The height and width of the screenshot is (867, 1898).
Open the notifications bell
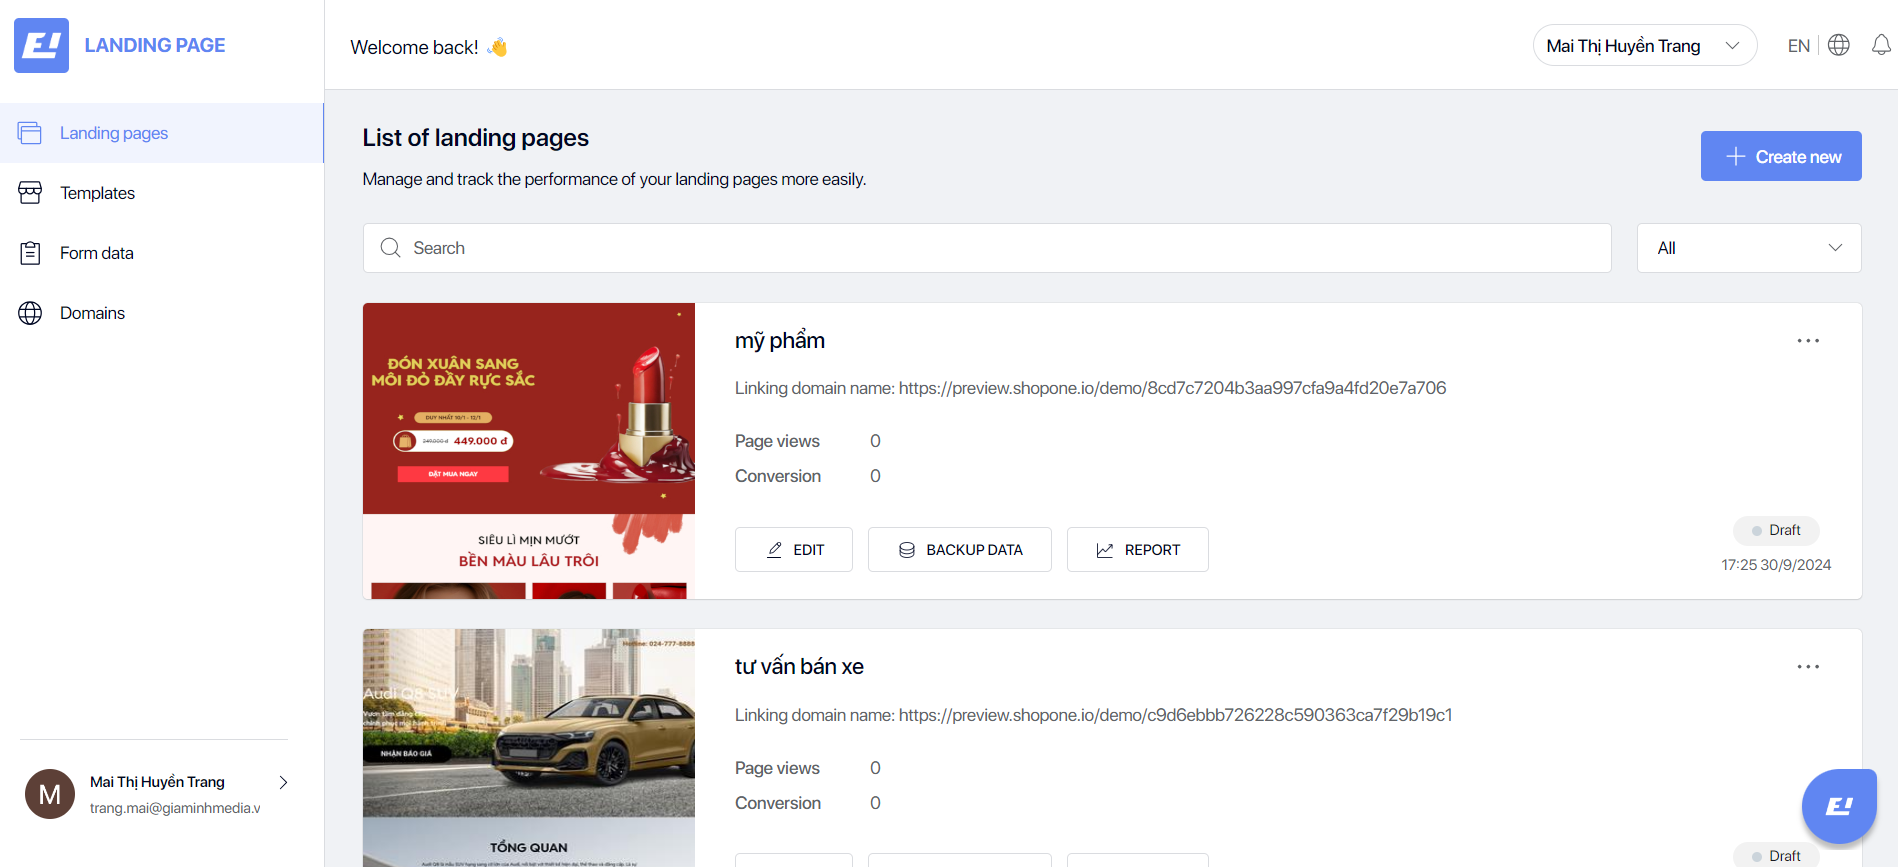[1880, 45]
